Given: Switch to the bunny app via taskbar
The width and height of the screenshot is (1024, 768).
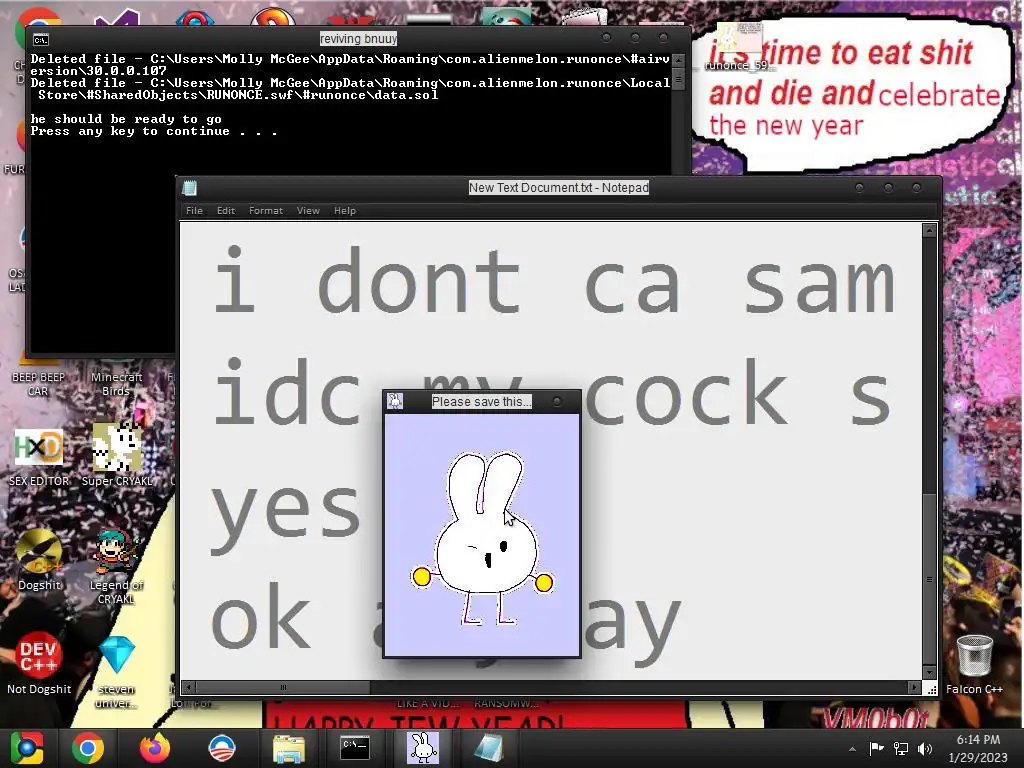Looking at the screenshot, I should point(423,748).
